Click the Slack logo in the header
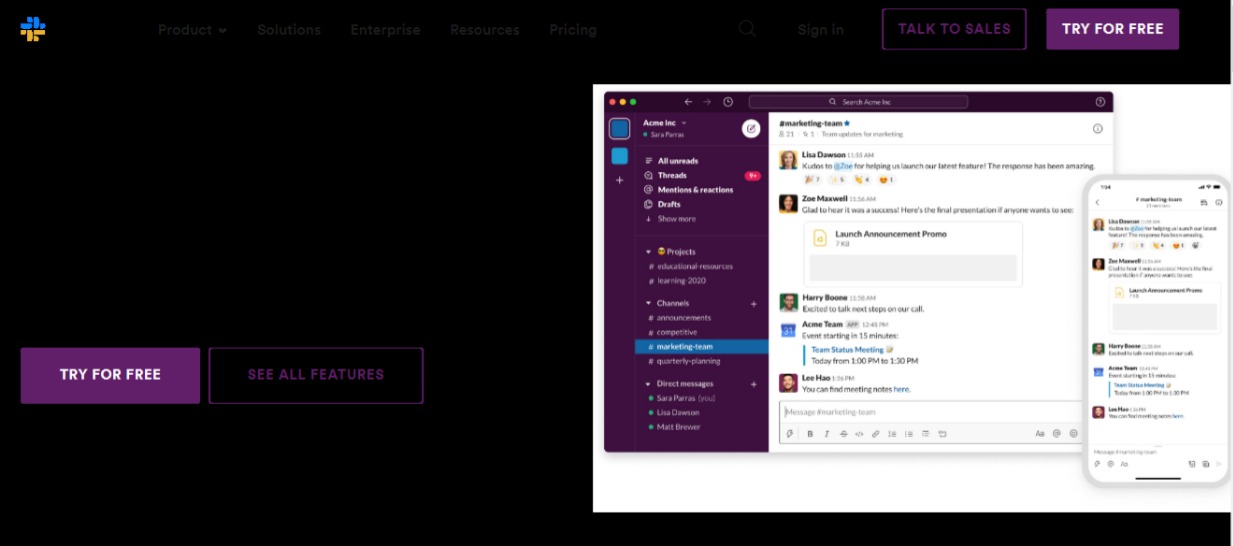Viewport: 1233px width, 546px height. (33, 29)
